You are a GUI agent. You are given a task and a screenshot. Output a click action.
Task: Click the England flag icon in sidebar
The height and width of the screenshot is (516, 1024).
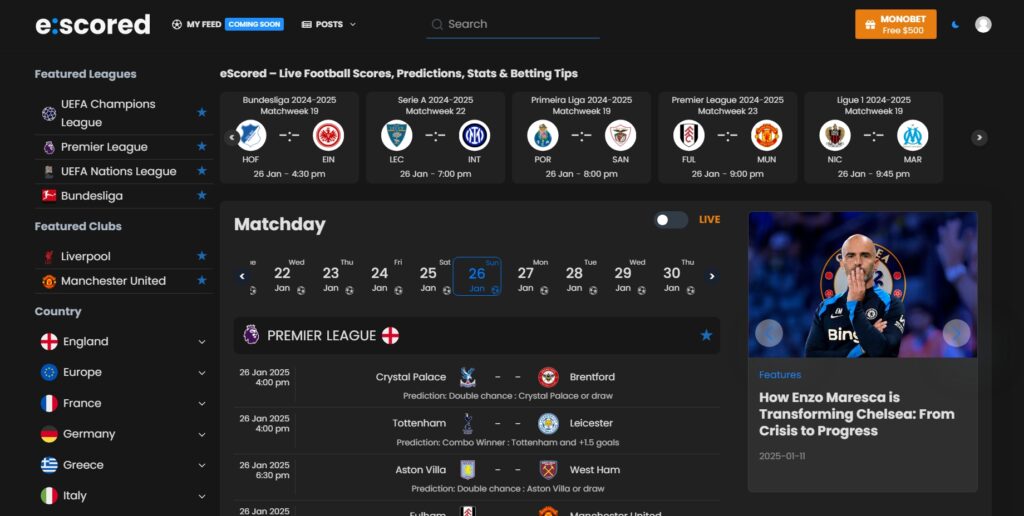coord(49,342)
